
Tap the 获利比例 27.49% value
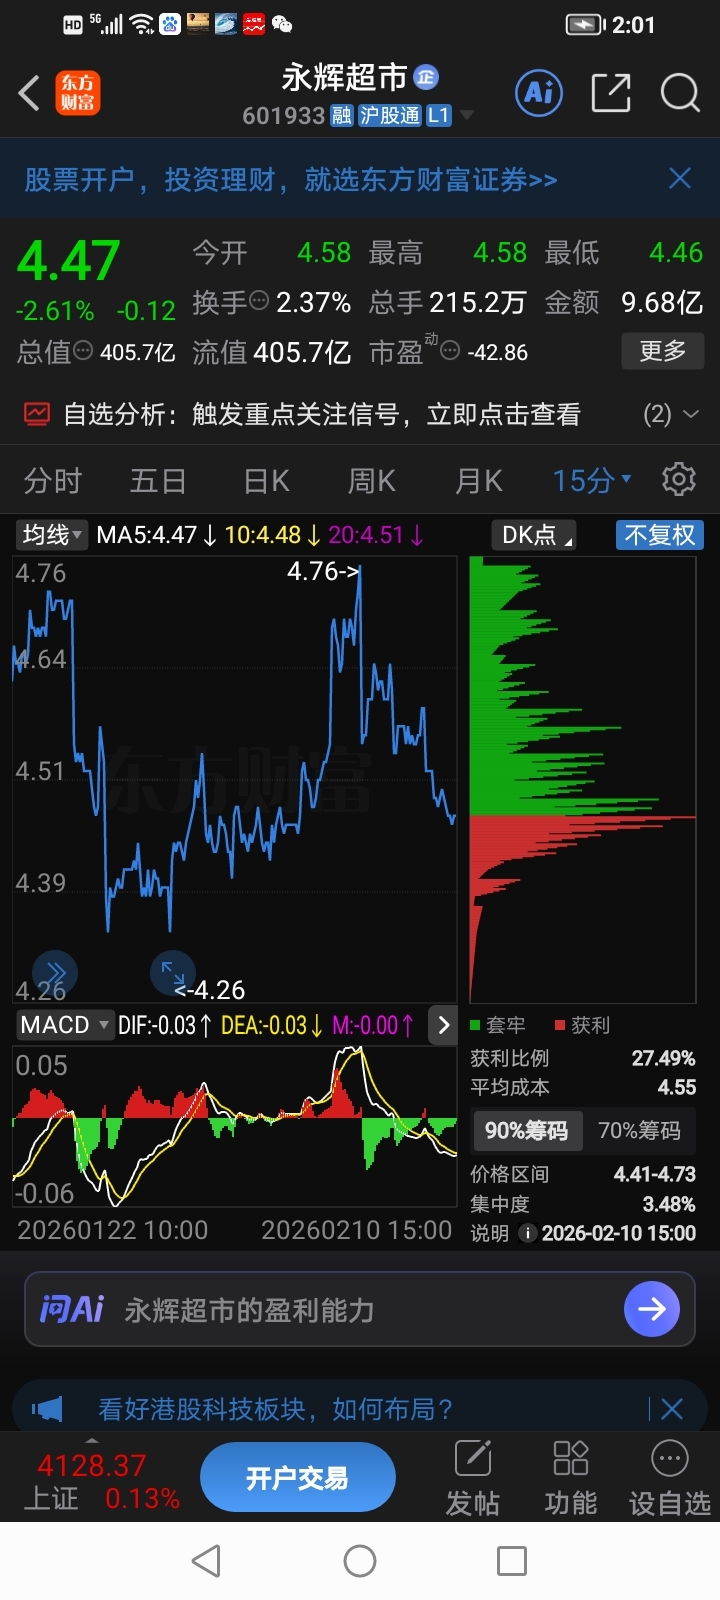point(663,1058)
